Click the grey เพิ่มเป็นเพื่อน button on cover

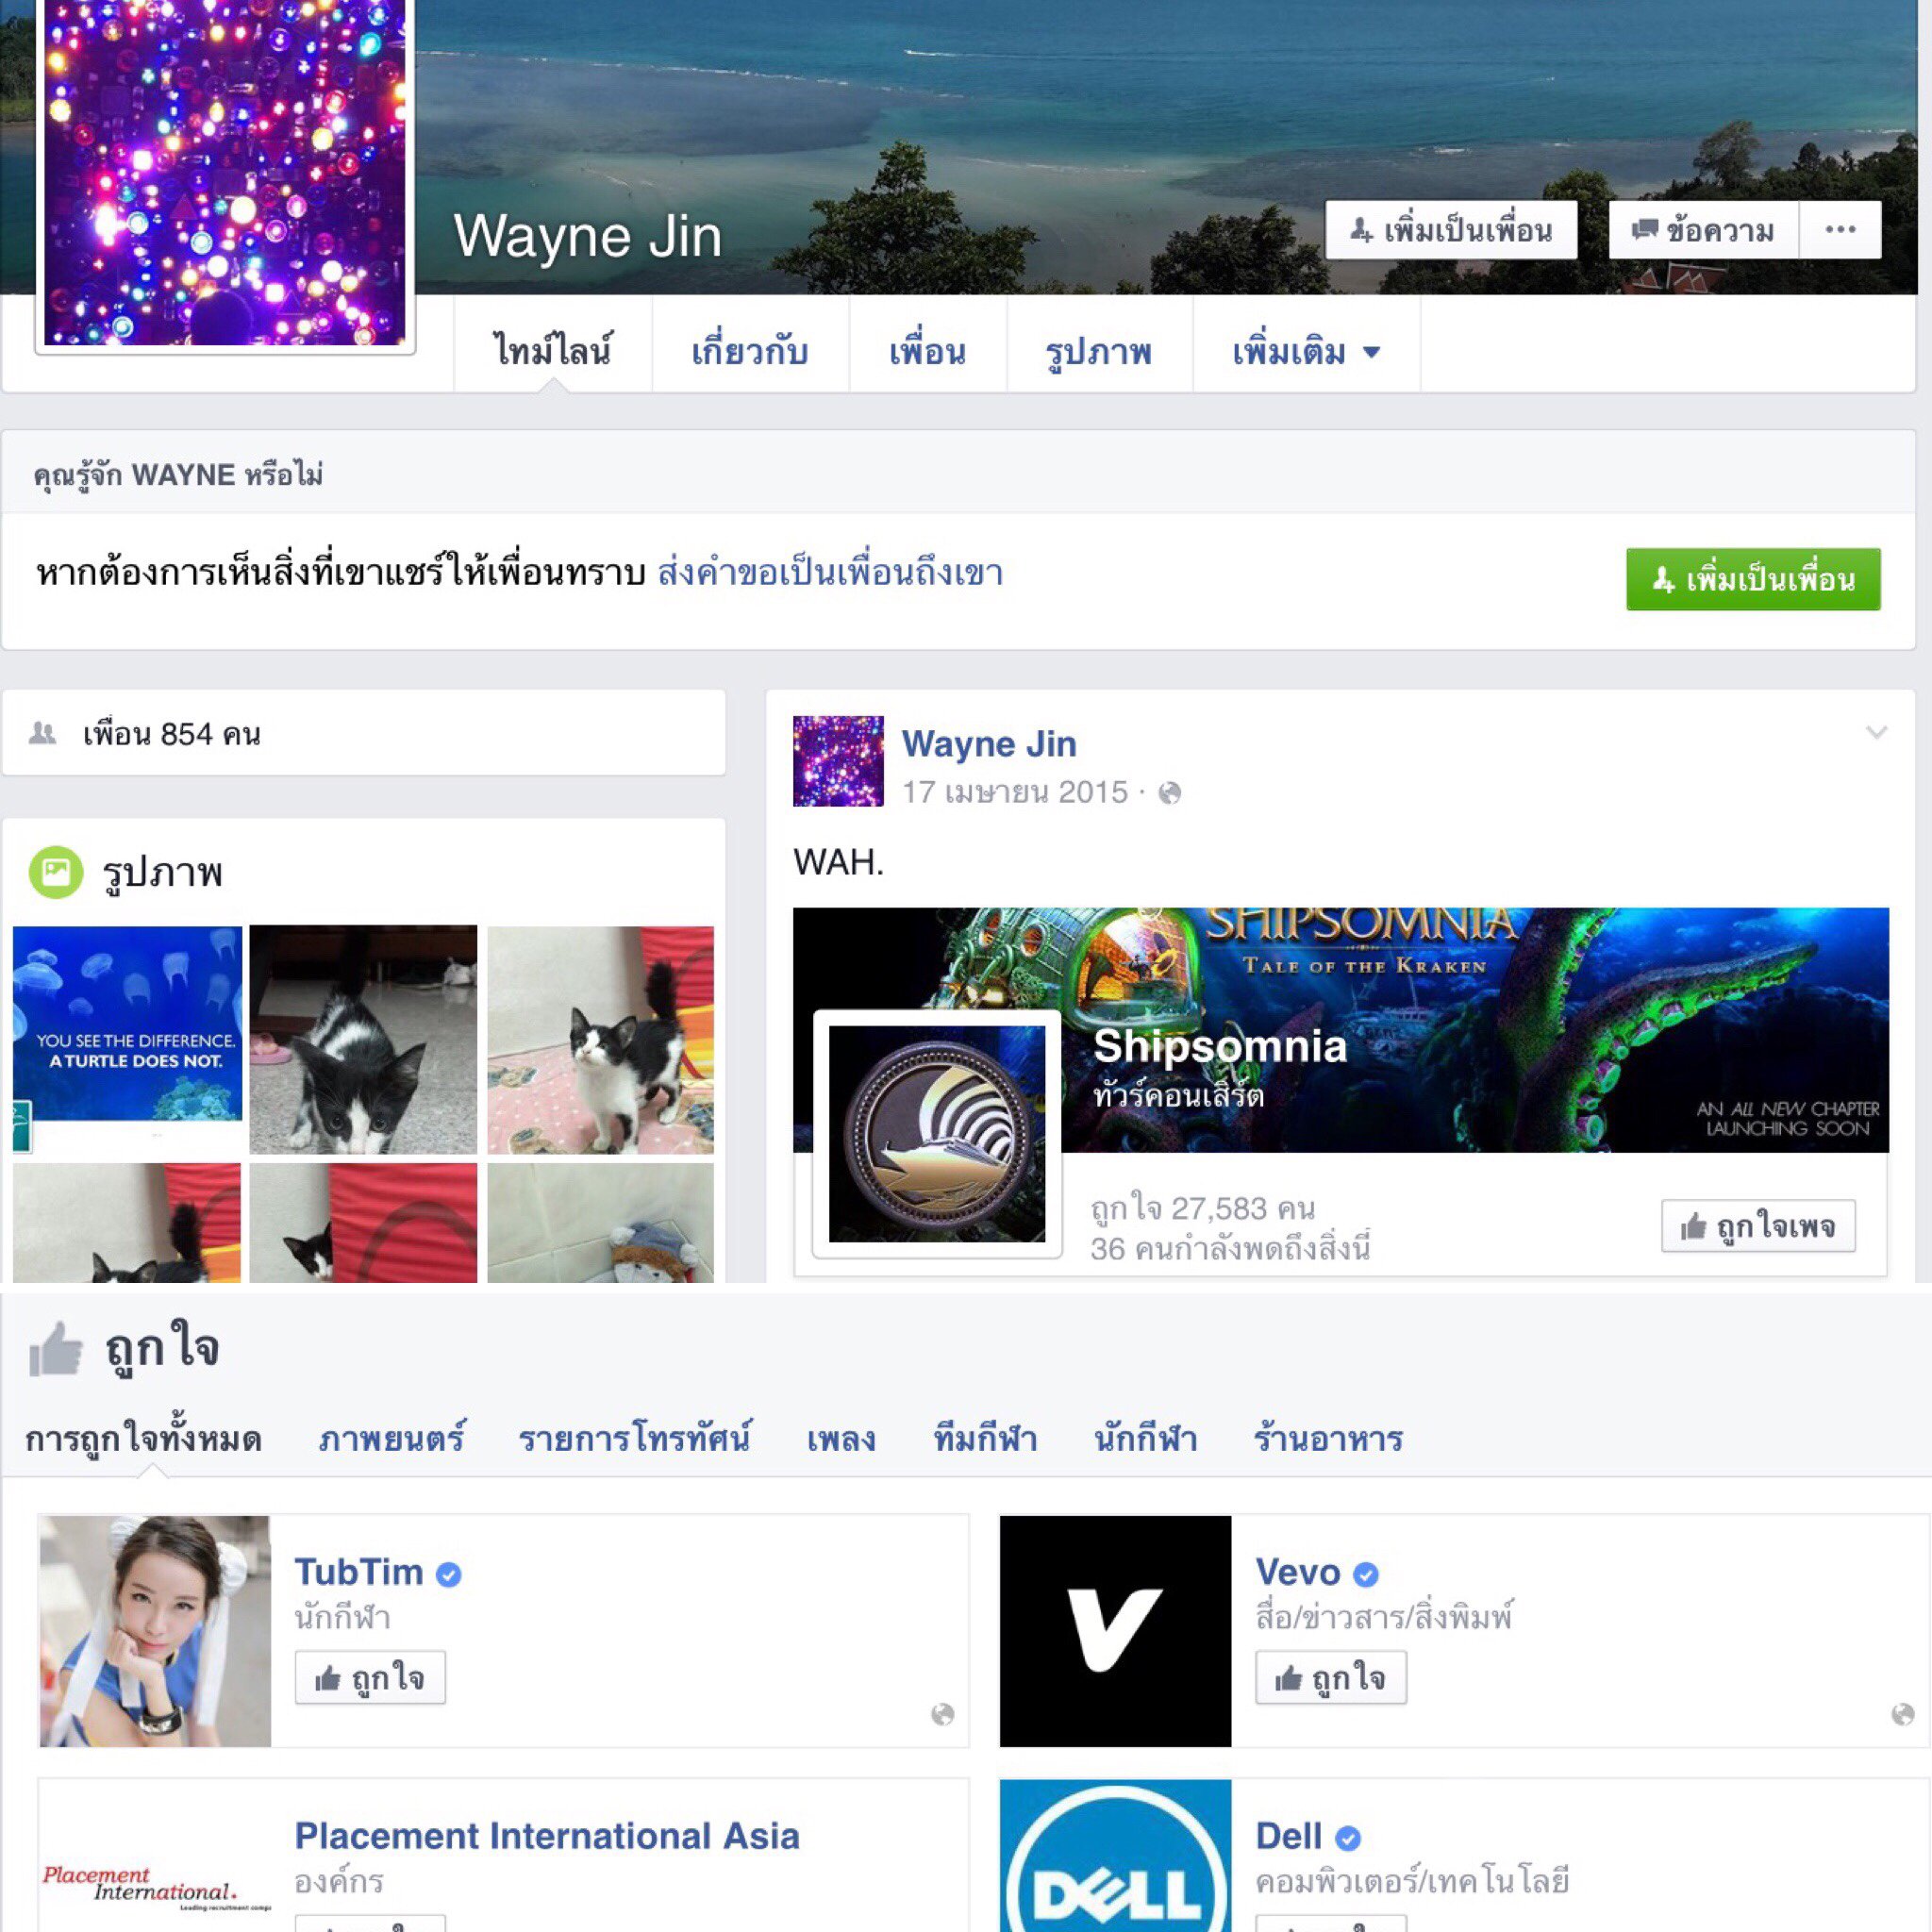click(1451, 230)
